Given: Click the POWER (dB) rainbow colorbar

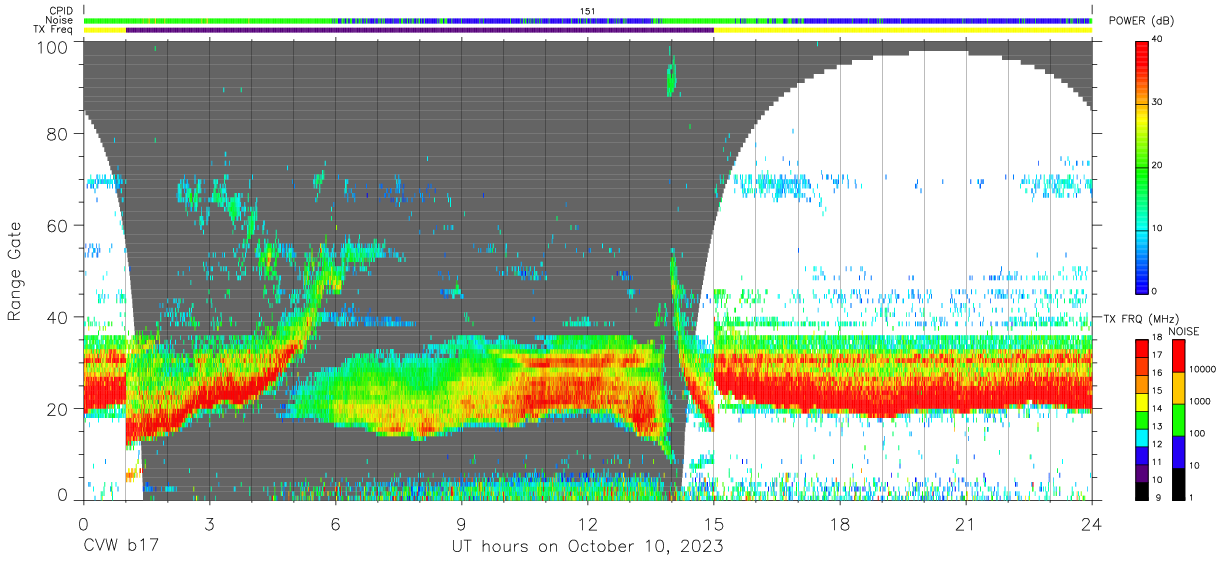Looking at the screenshot, I should (x=1142, y=166).
